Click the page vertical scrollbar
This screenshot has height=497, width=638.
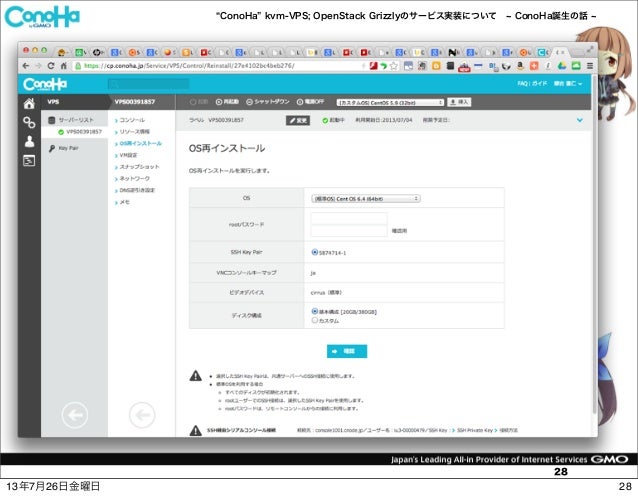(594, 244)
